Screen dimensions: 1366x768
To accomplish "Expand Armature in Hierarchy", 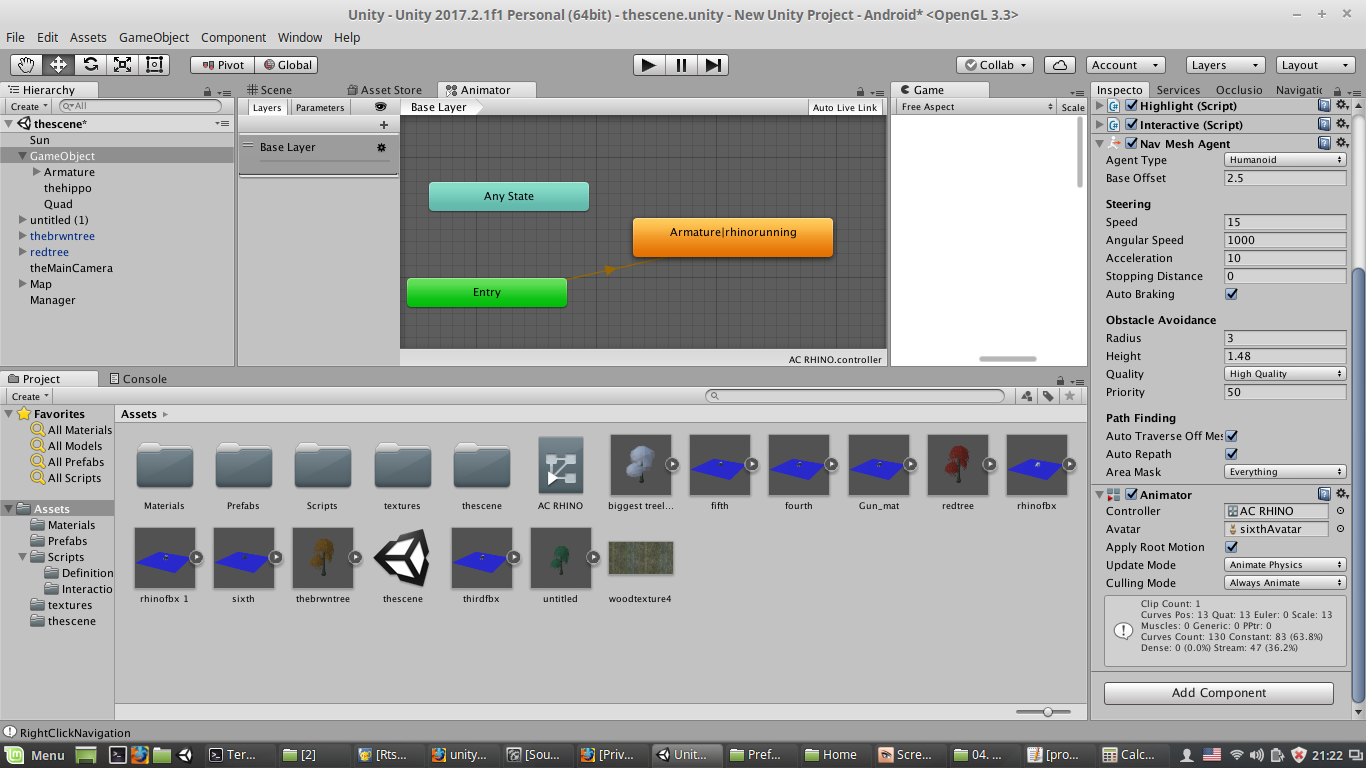I will [x=37, y=172].
